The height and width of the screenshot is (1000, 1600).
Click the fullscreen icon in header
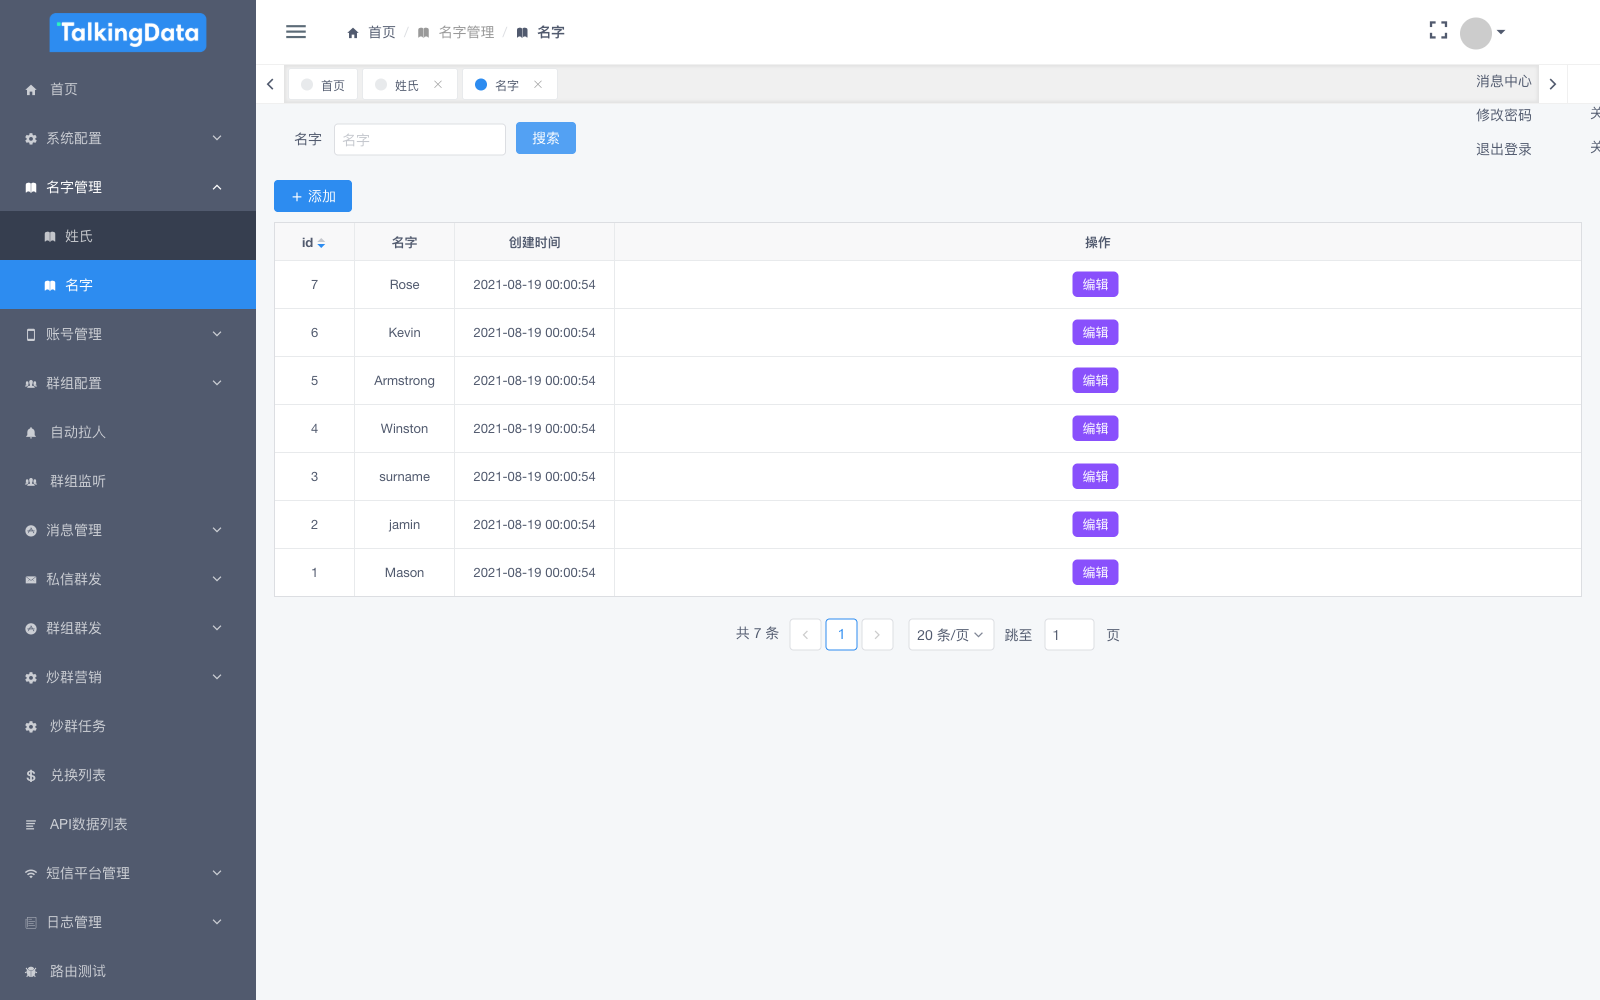[1438, 31]
